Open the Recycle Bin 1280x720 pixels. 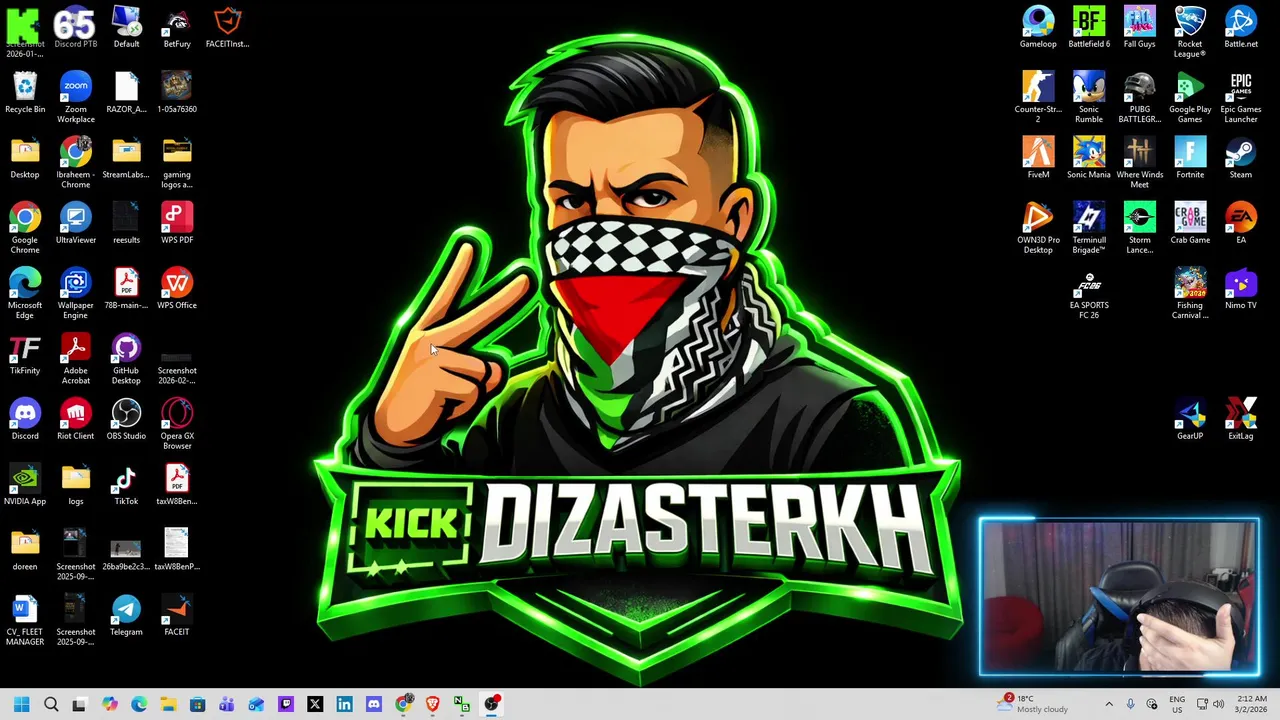[25, 92]
